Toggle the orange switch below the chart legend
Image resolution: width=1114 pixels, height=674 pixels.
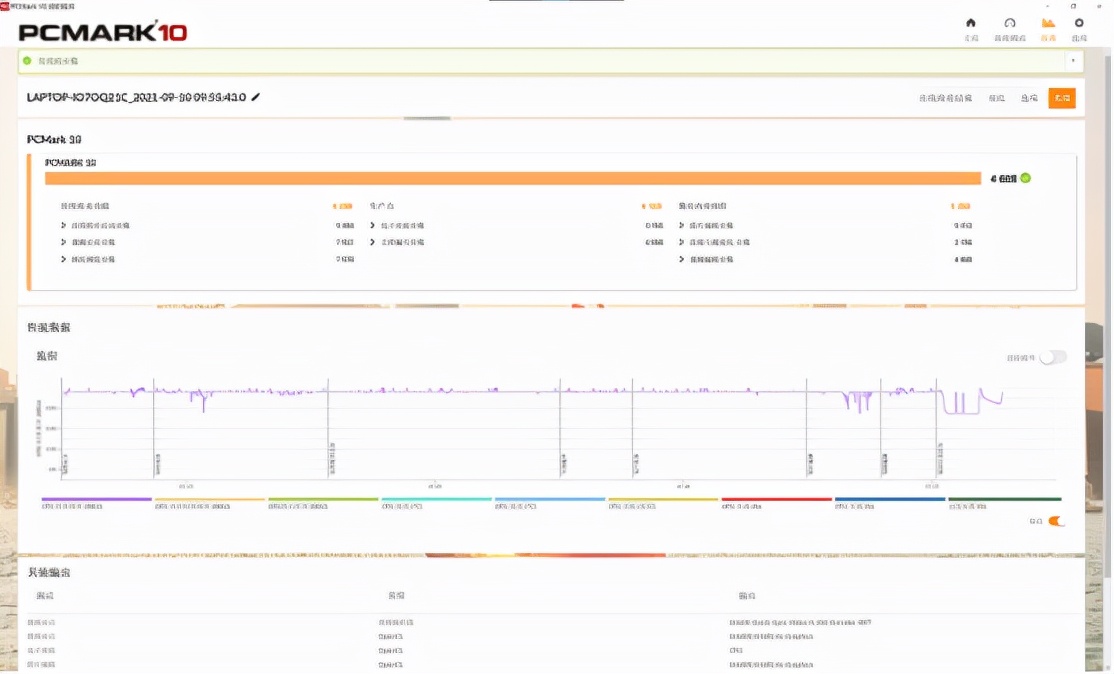(x=1056, y=521)
